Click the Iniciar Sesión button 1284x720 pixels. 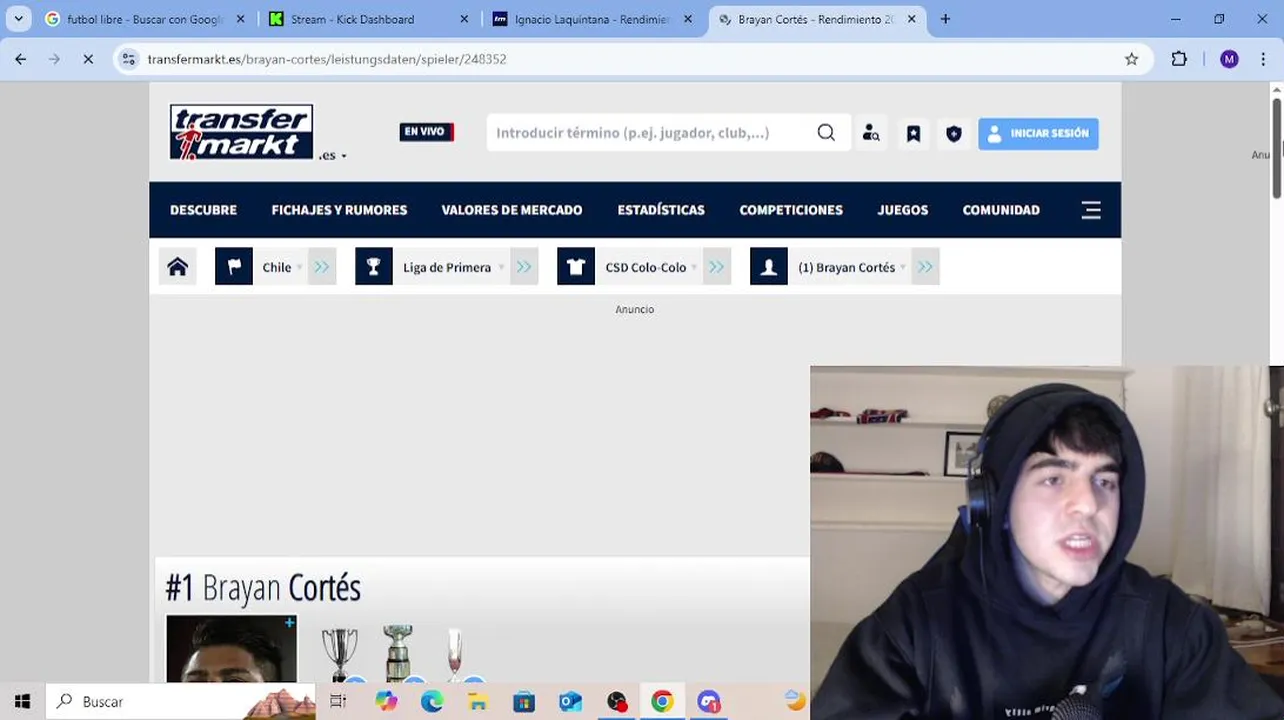point(1038,133)
